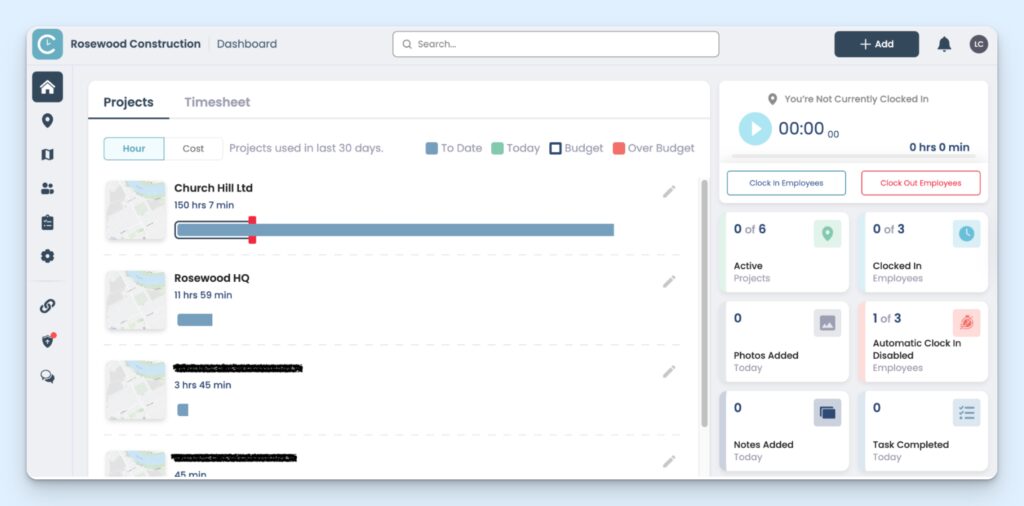
Task: Click the Rosewood Construction company name
Action: pos(136,44)
